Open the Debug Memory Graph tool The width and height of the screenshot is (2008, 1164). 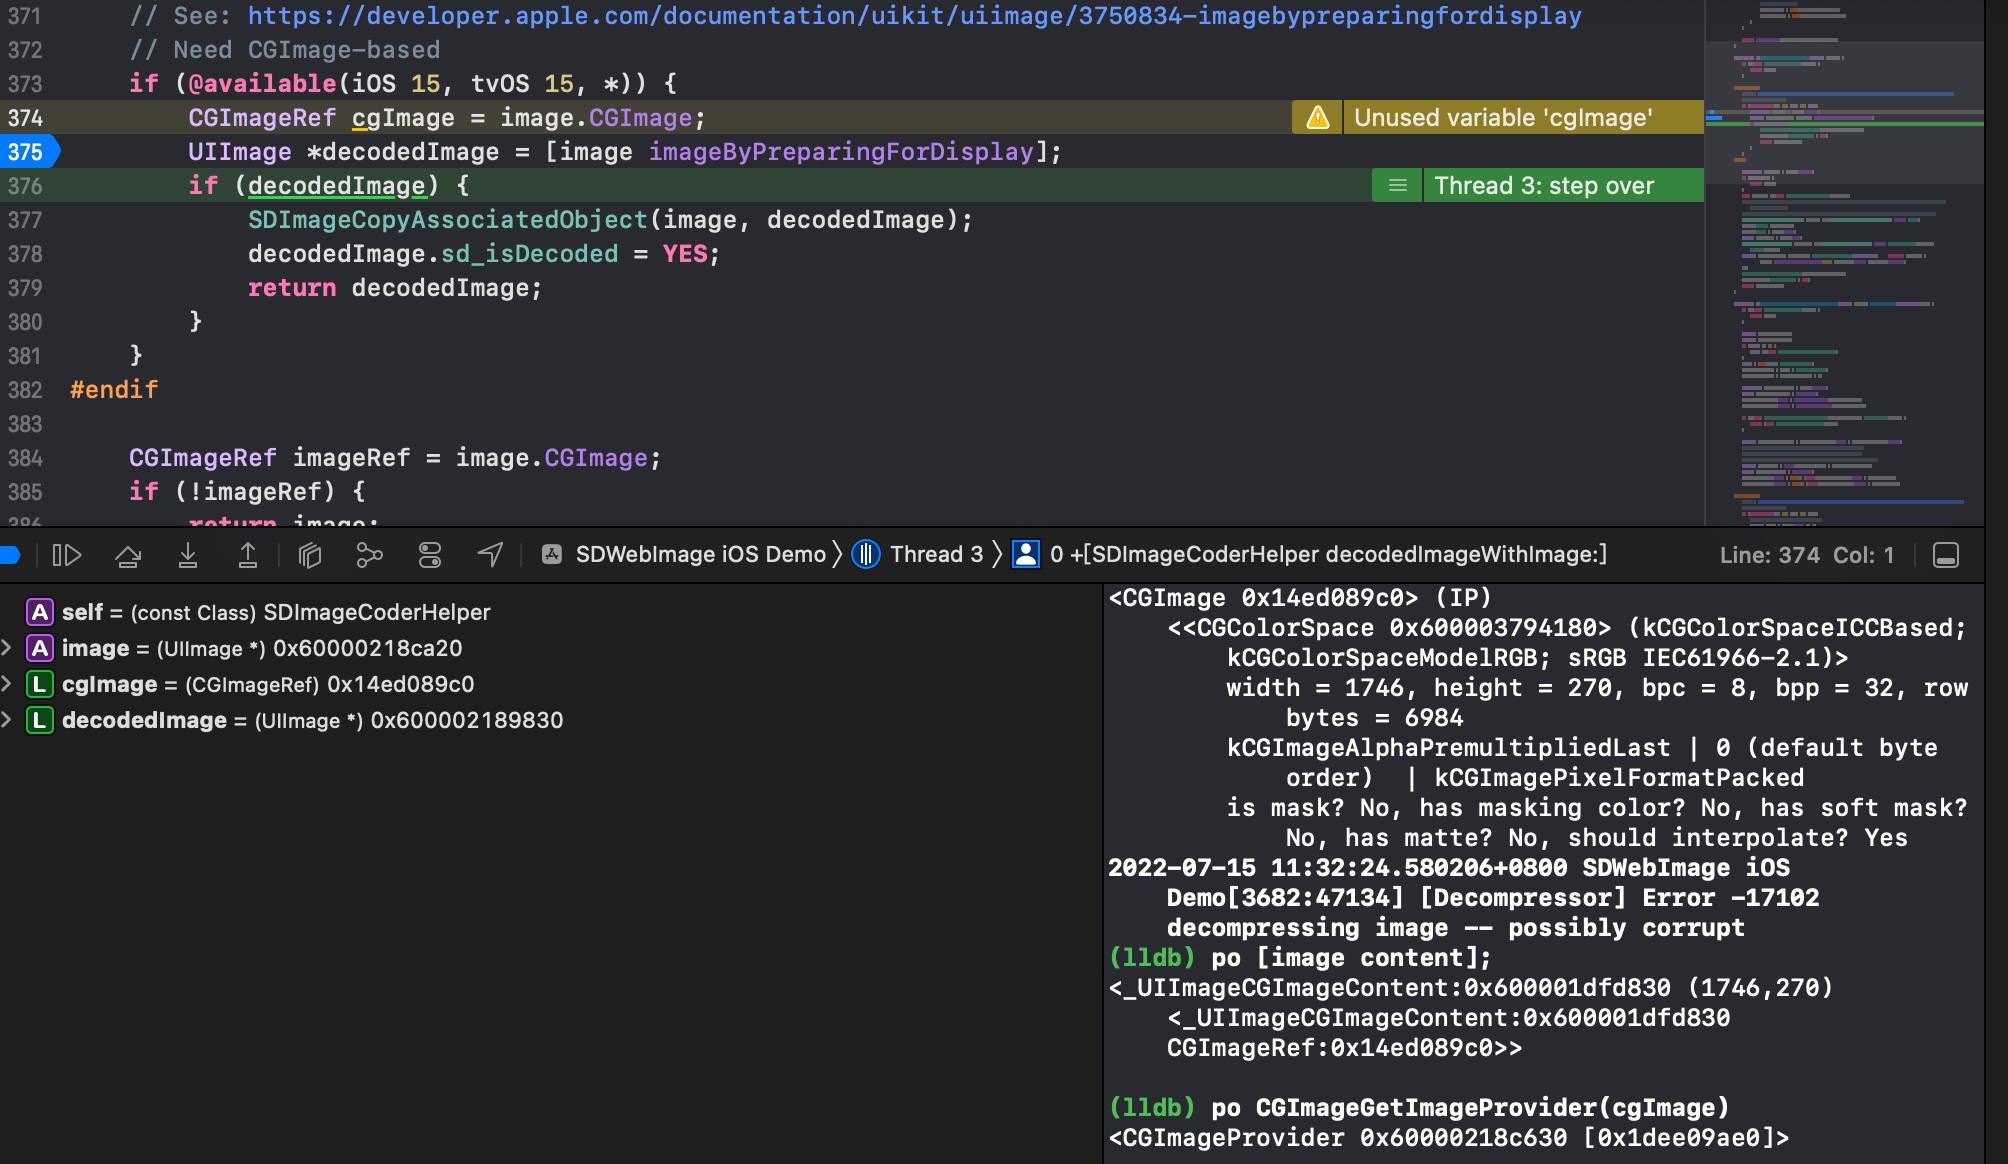click(x=369, y=555)
